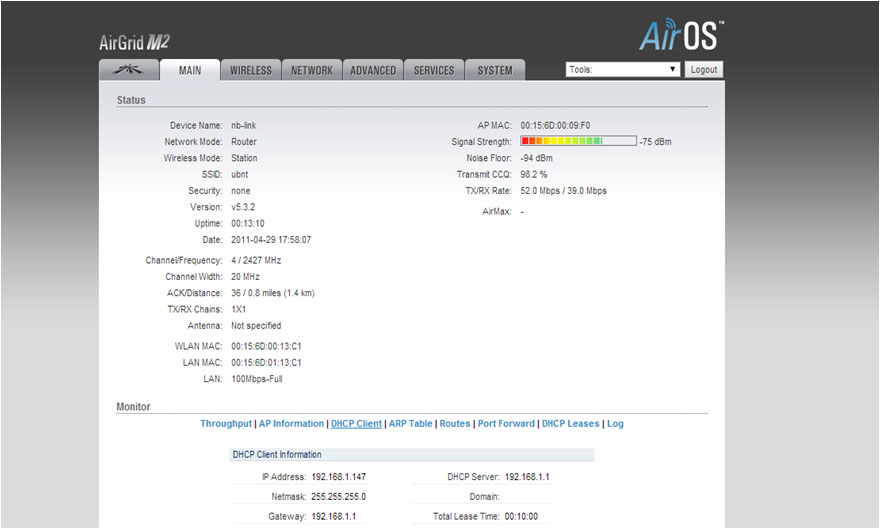Open the Port Forward link
Viewport: 880px width, 529px height.
coord(506,424)
